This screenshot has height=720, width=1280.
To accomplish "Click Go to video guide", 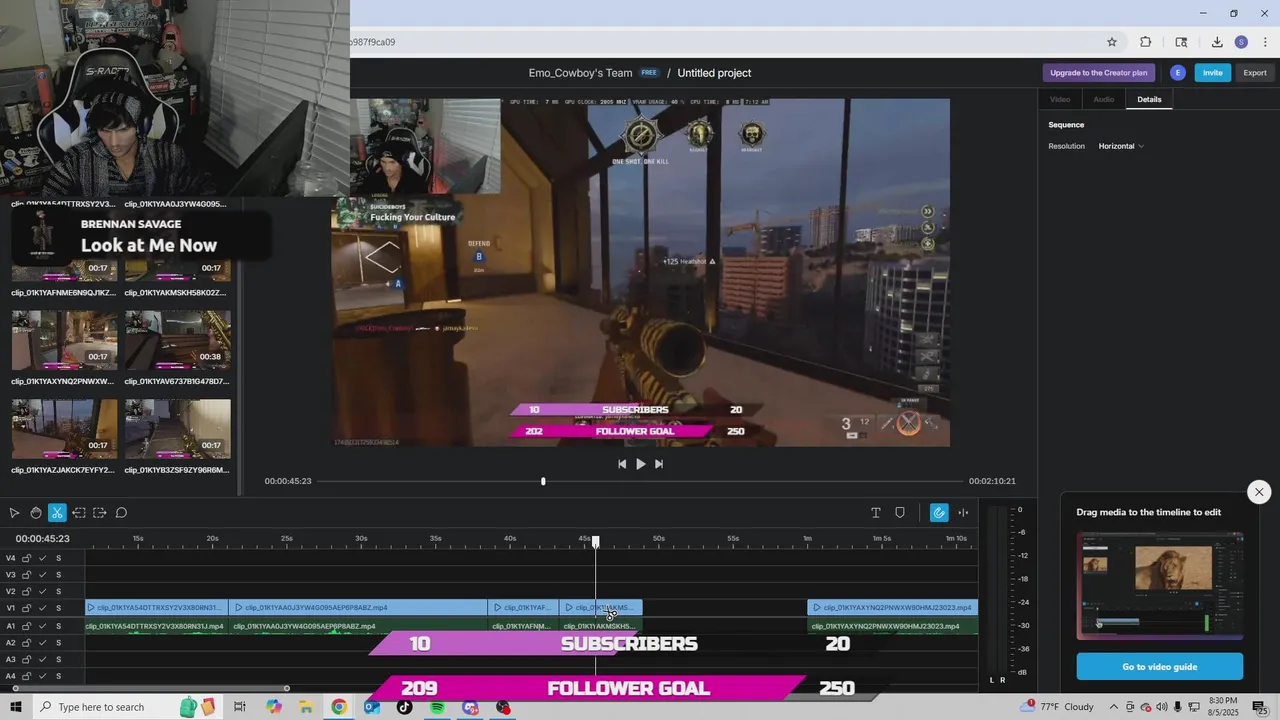I will tap(1159, 667).
